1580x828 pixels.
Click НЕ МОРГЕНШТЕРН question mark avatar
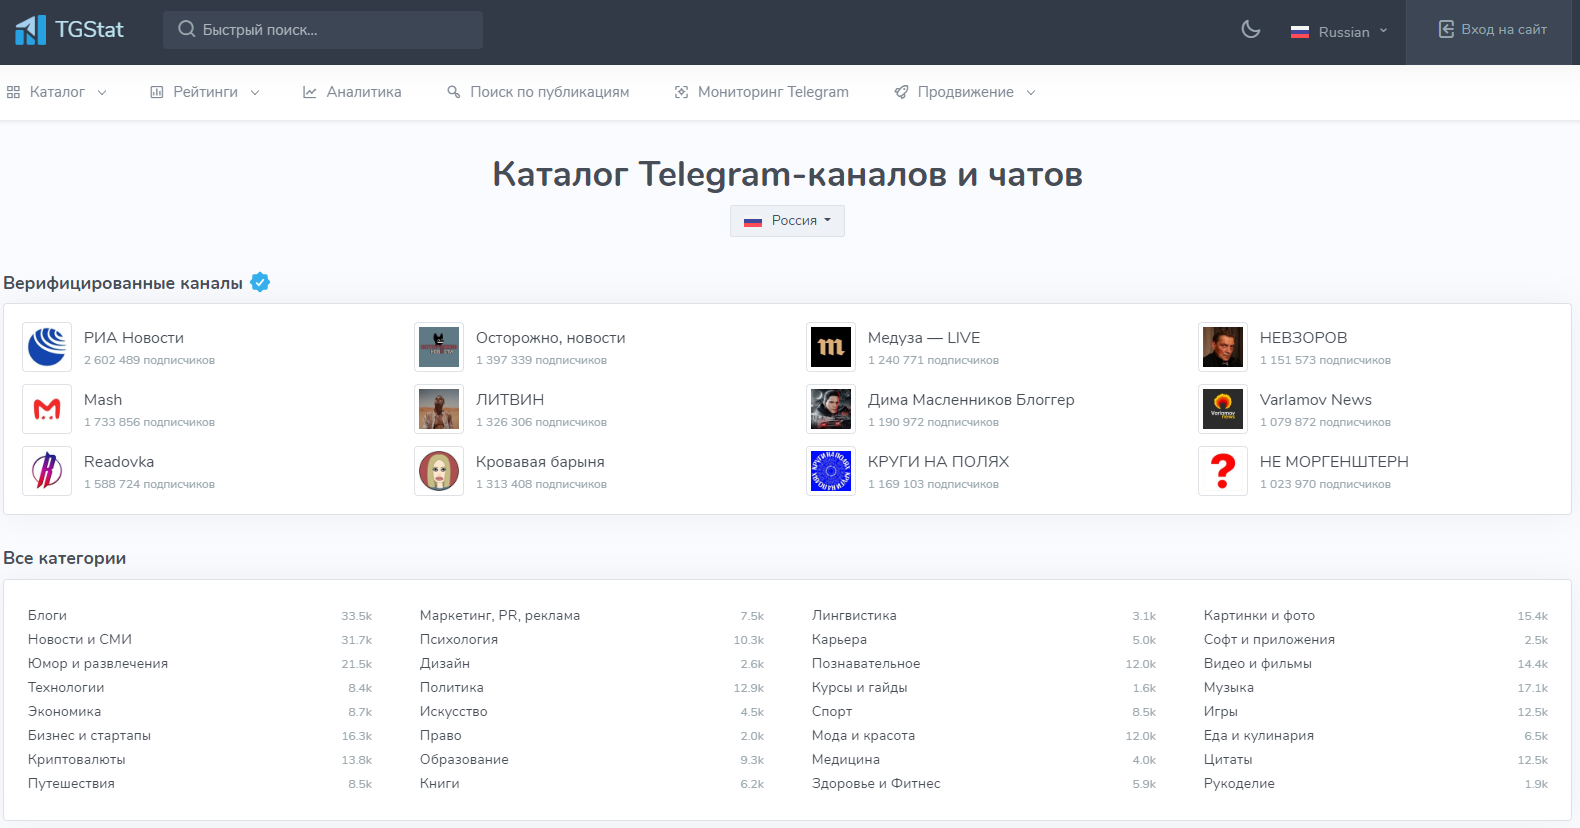pyautogui.click(x=1223, y=471)
